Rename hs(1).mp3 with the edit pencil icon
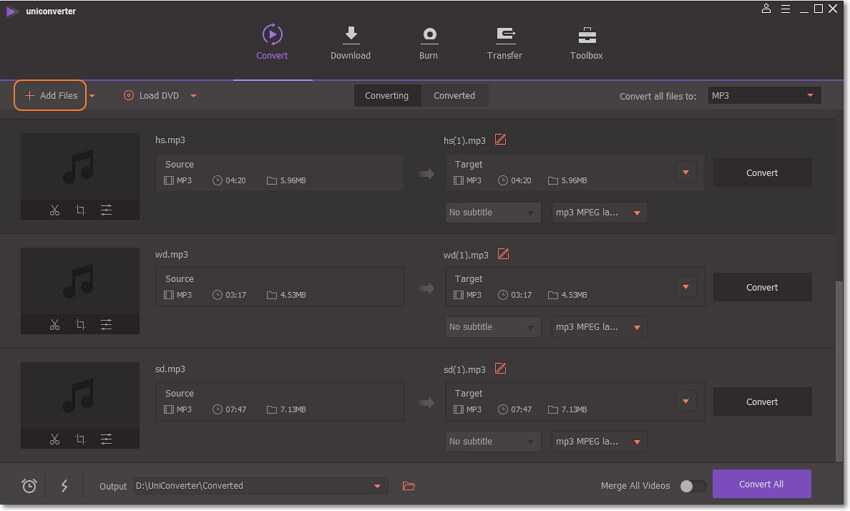 500,140
